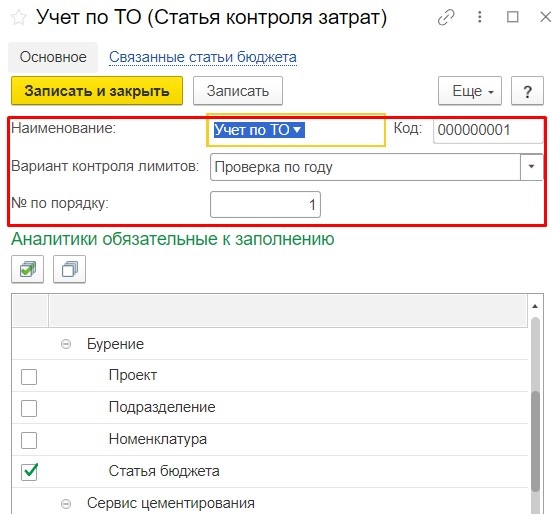
Task: Open the Наименование field dropdown arrow
Action: pyautogui.click(x=297, y=129)
